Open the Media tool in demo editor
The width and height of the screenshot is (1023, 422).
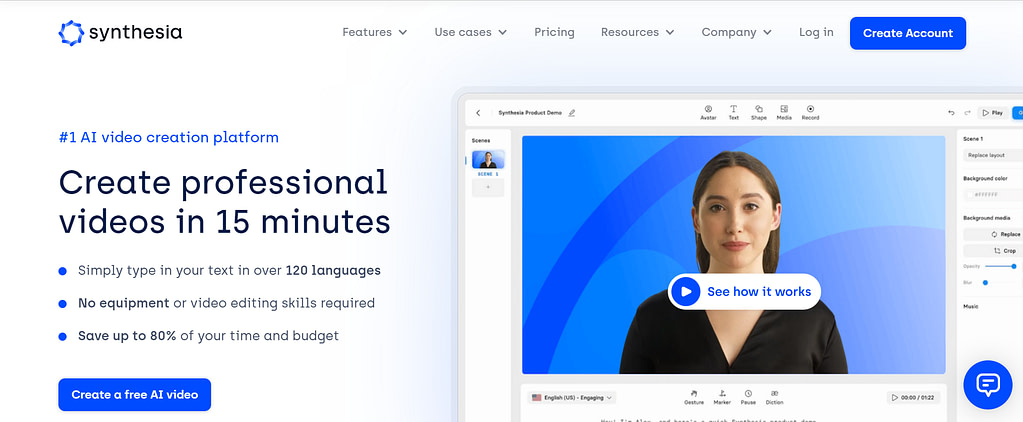click(784, 112)
